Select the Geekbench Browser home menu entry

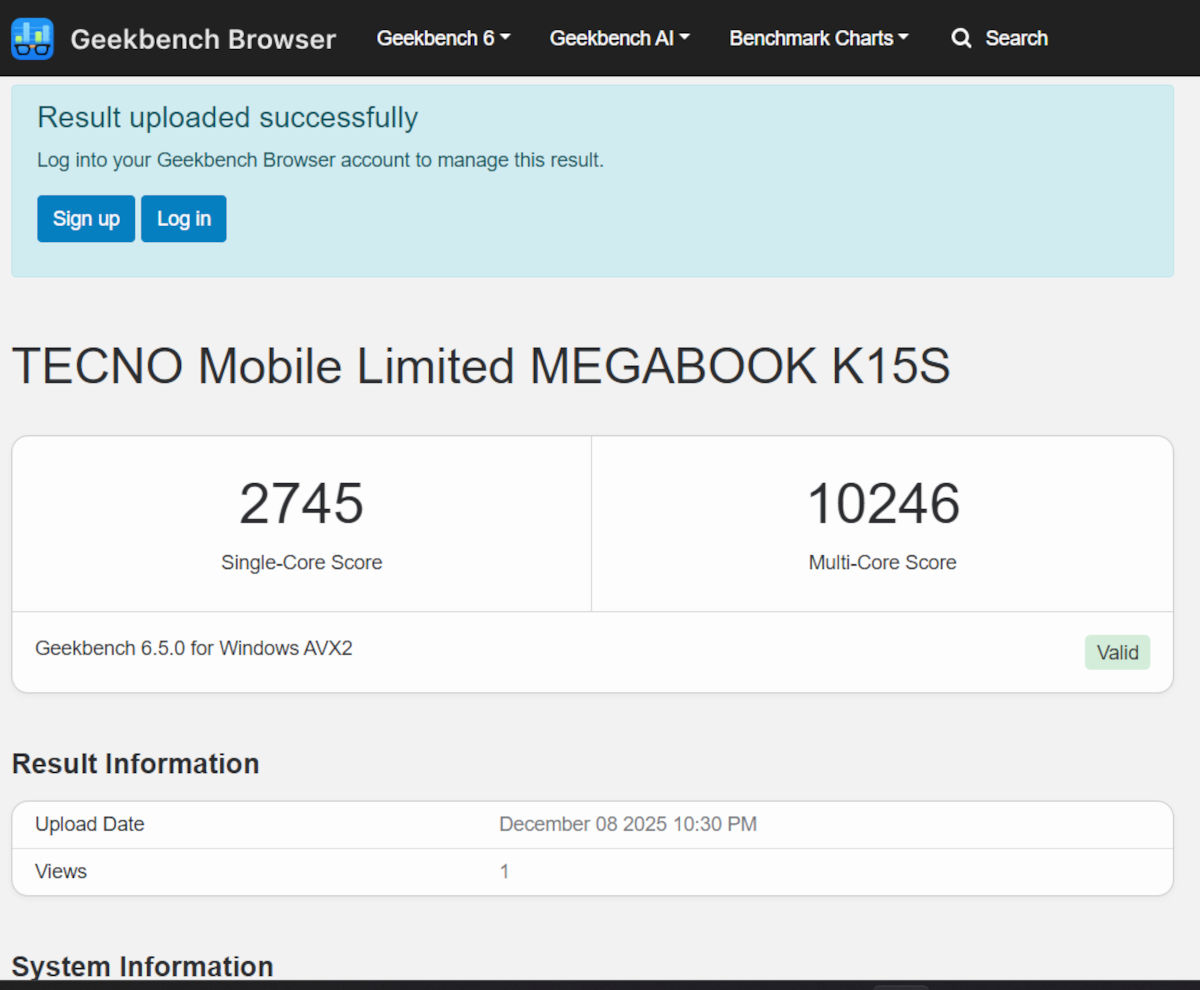click(x=203, y=39)
